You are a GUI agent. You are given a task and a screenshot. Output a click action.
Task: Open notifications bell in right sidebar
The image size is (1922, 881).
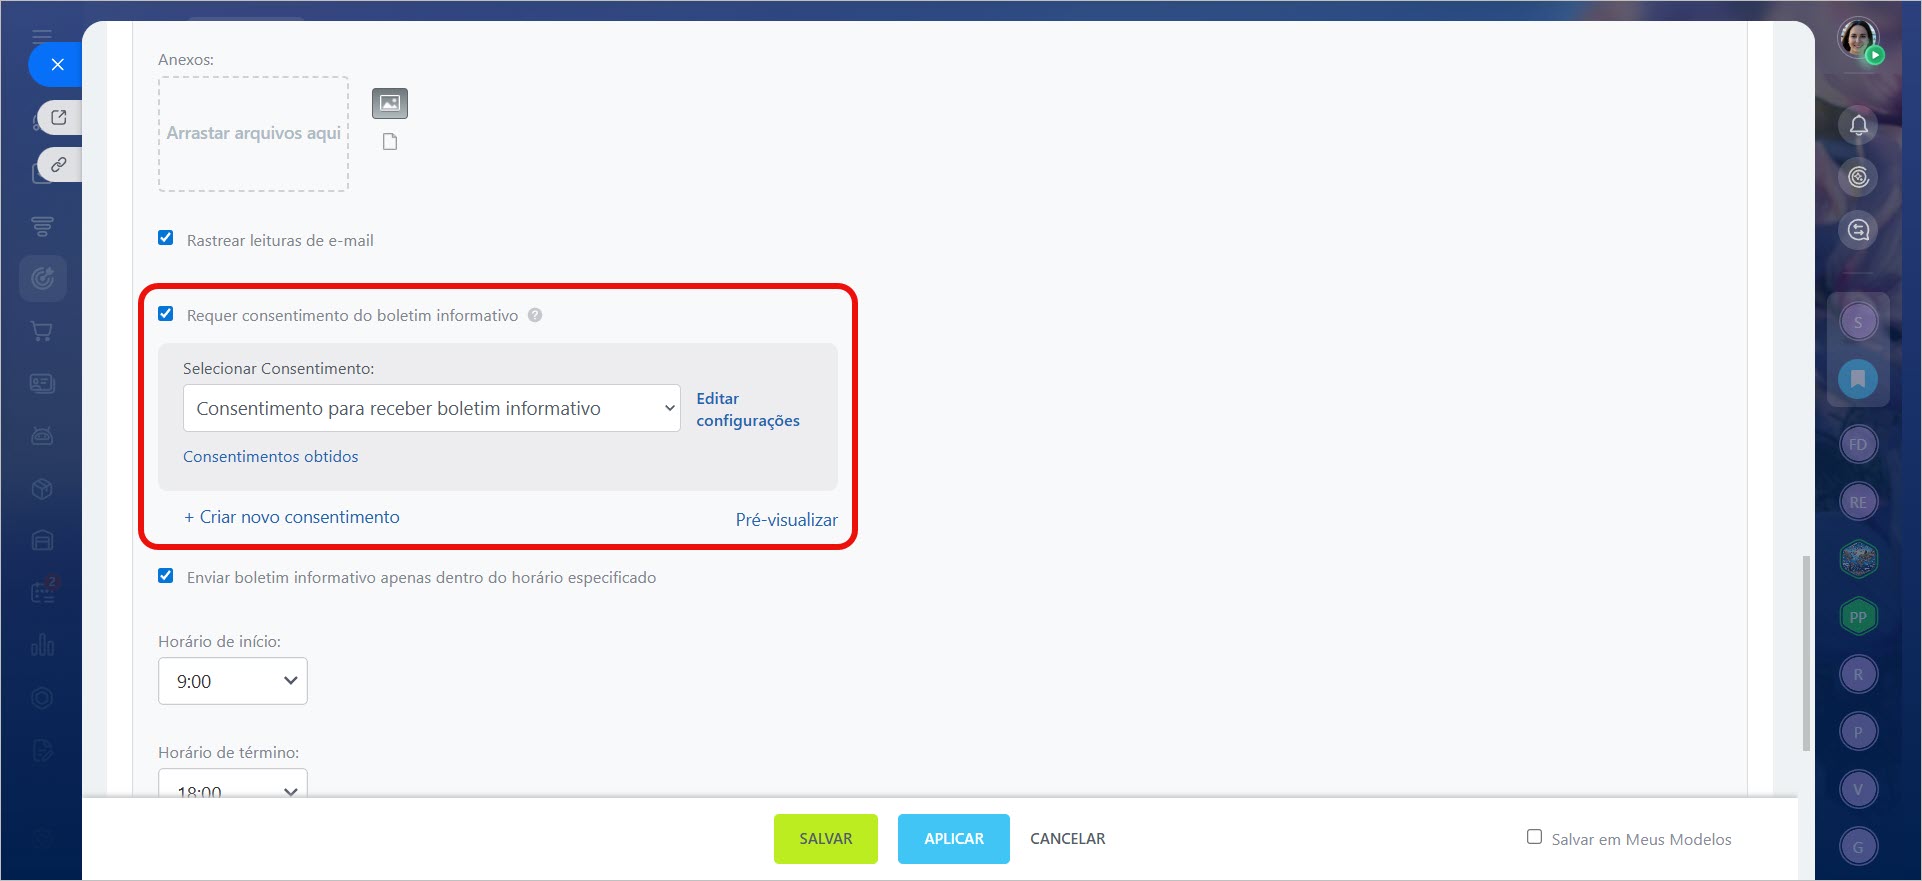(x=1858, y=125)
